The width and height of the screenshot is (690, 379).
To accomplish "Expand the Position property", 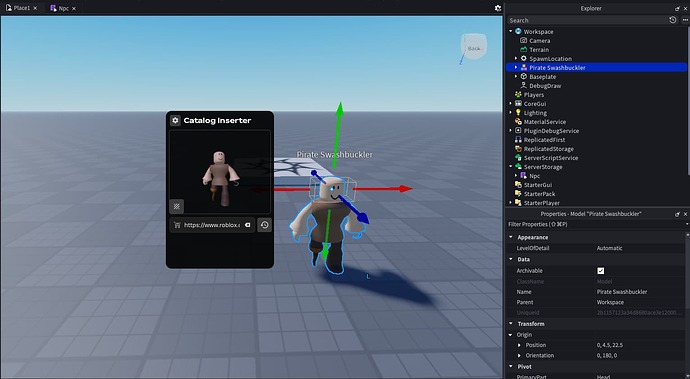I will point(519,345).
